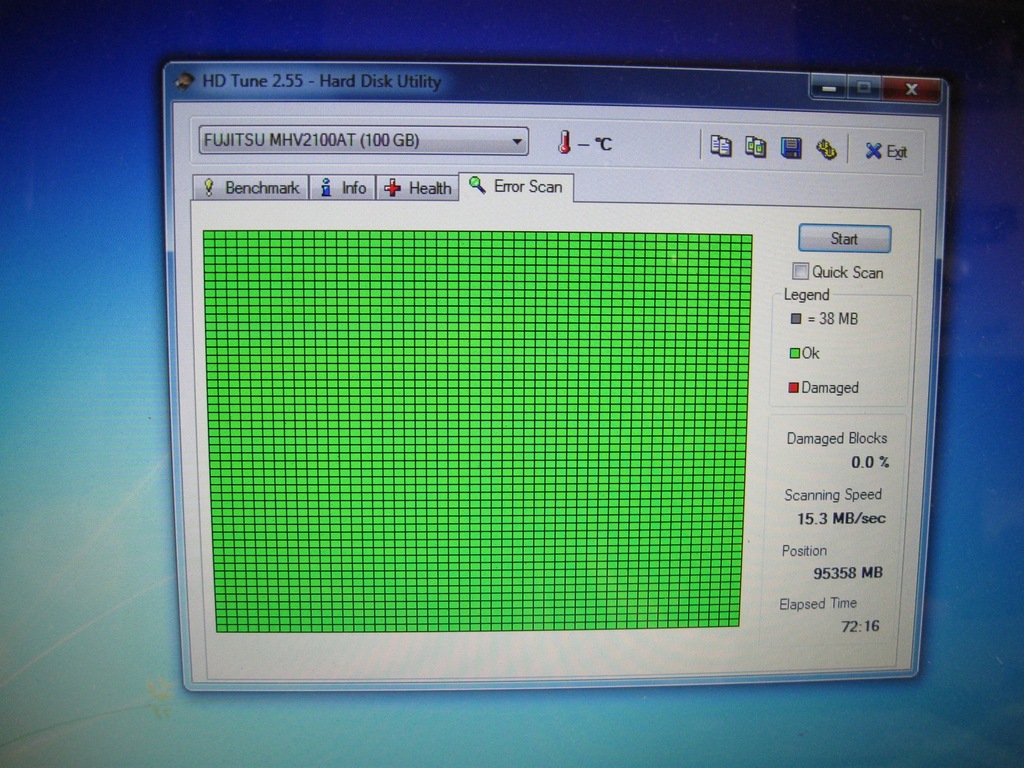
Task: Click the gray 38 MB legend swatch
Action: (795, 319)
